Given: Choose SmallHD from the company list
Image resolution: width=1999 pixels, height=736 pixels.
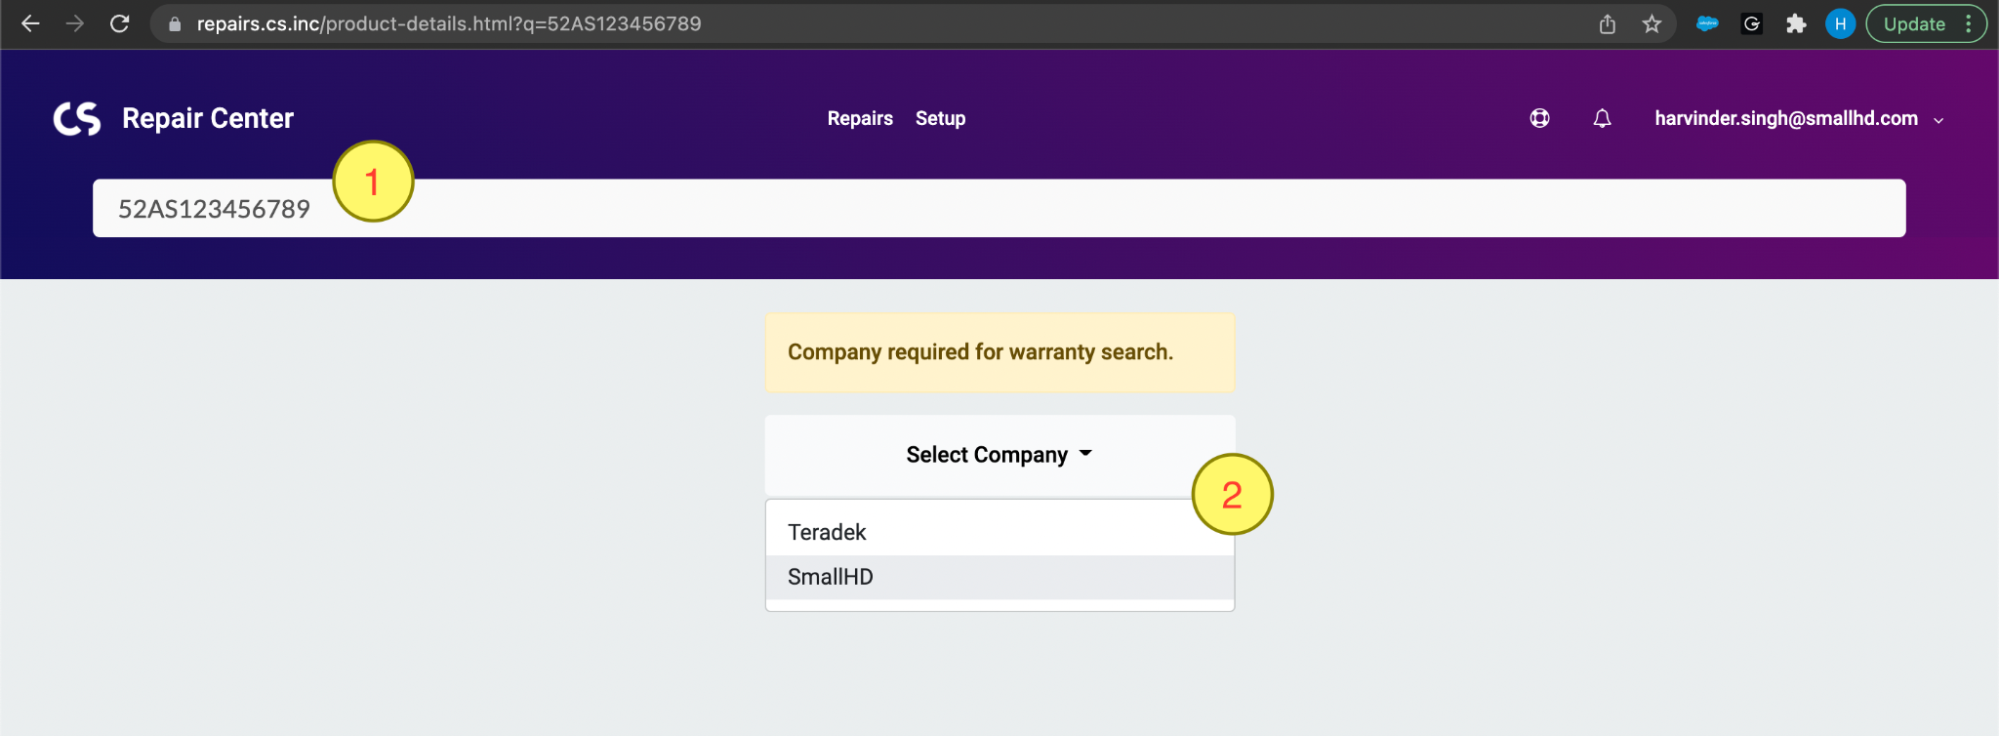Looking at the screenshot, I should [830, 577].
